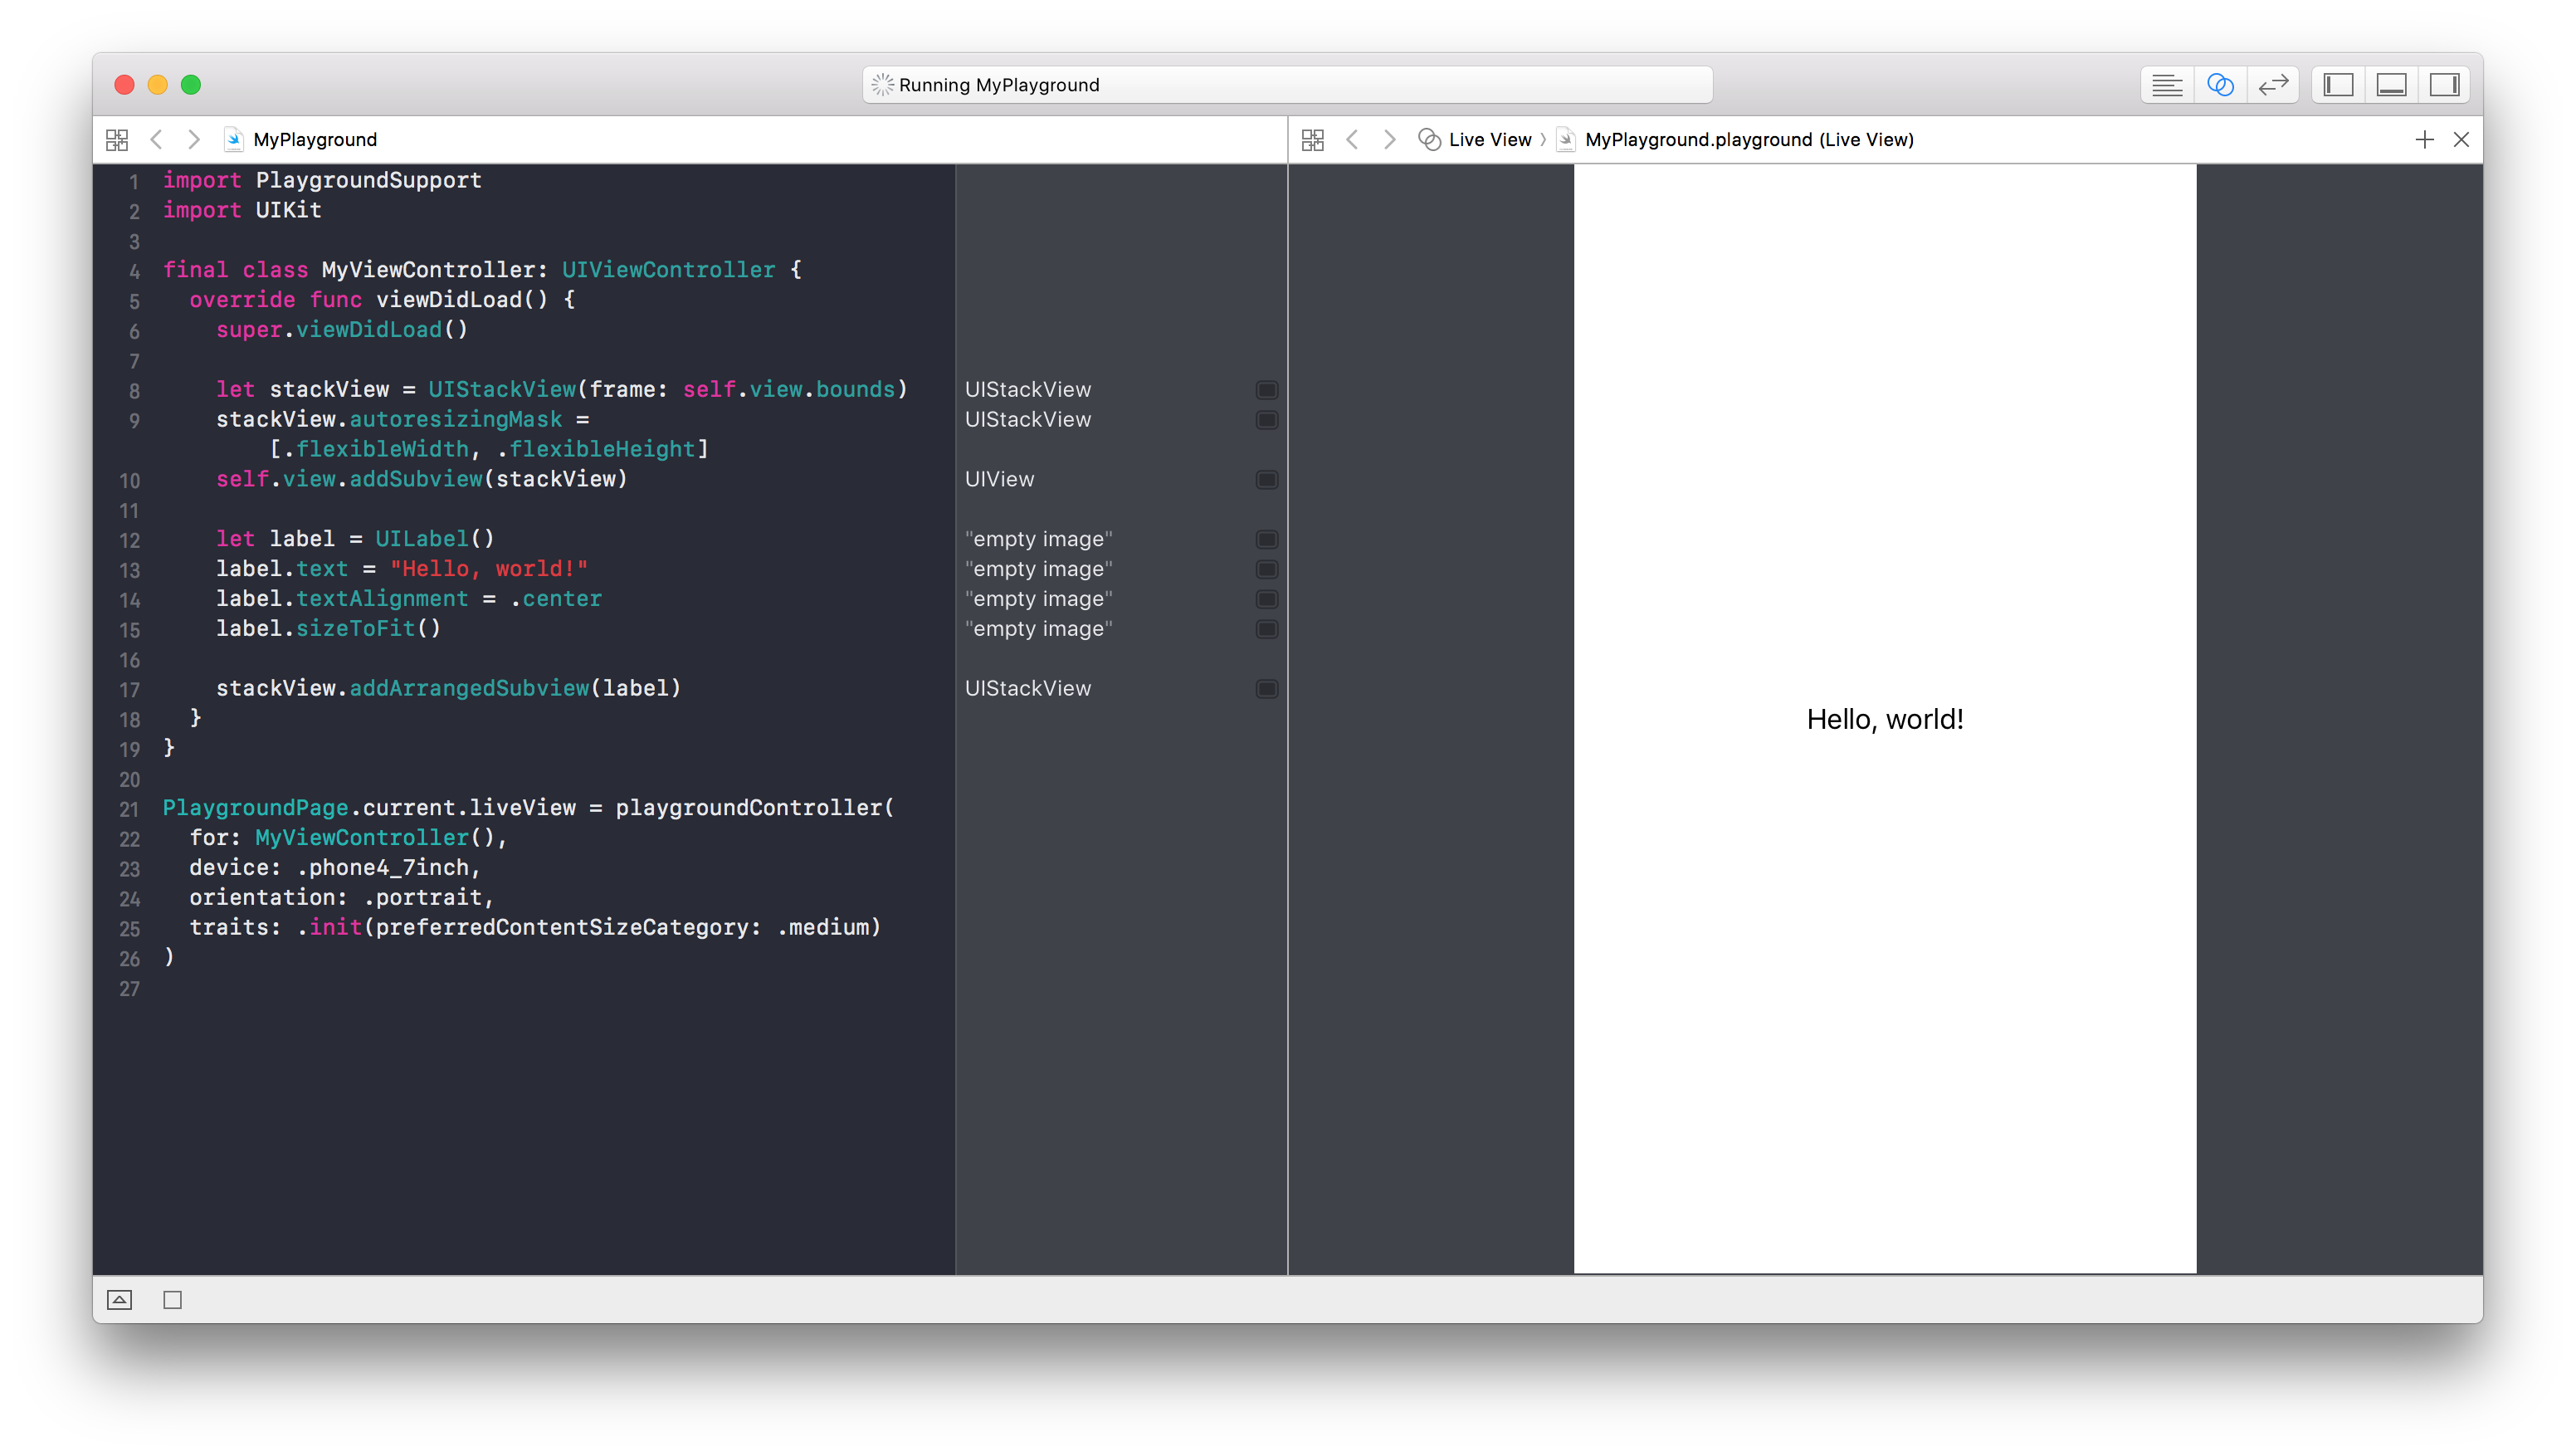Toggle the navigator panel
The width and height of the screenshot is (2576, 1456).
(2338, 85)
